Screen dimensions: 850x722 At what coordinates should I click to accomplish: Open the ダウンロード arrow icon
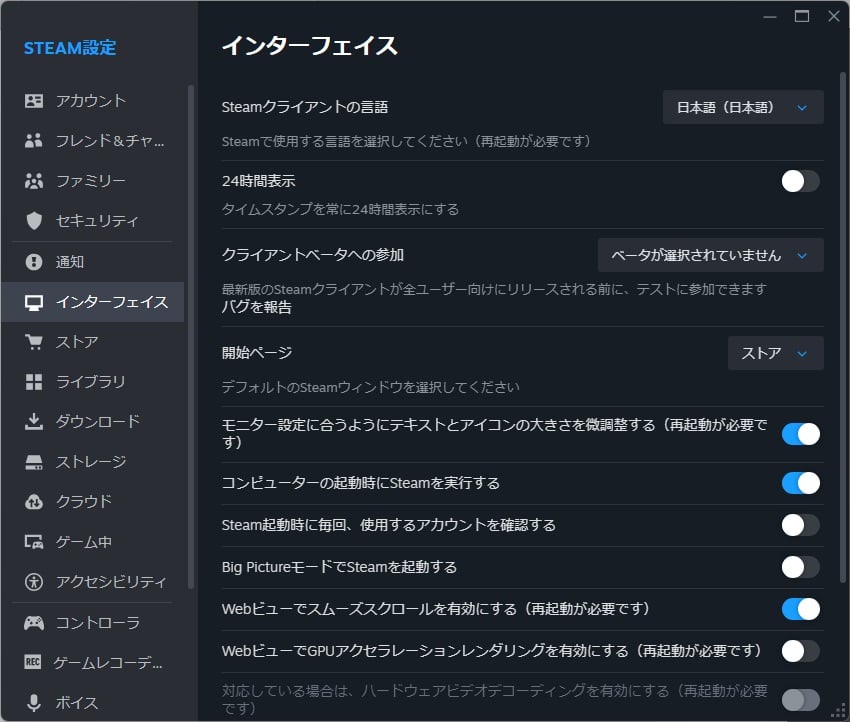tap(35, 422)
